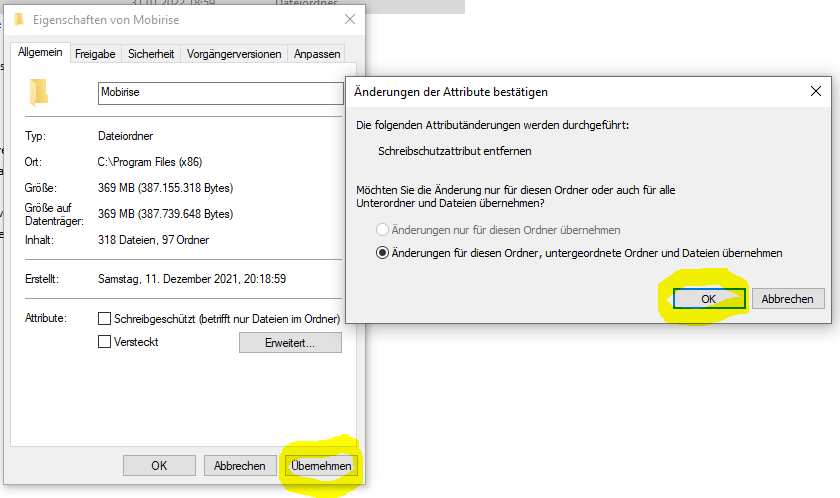Click the large folder icon beside the name

[x=39, y=92]
